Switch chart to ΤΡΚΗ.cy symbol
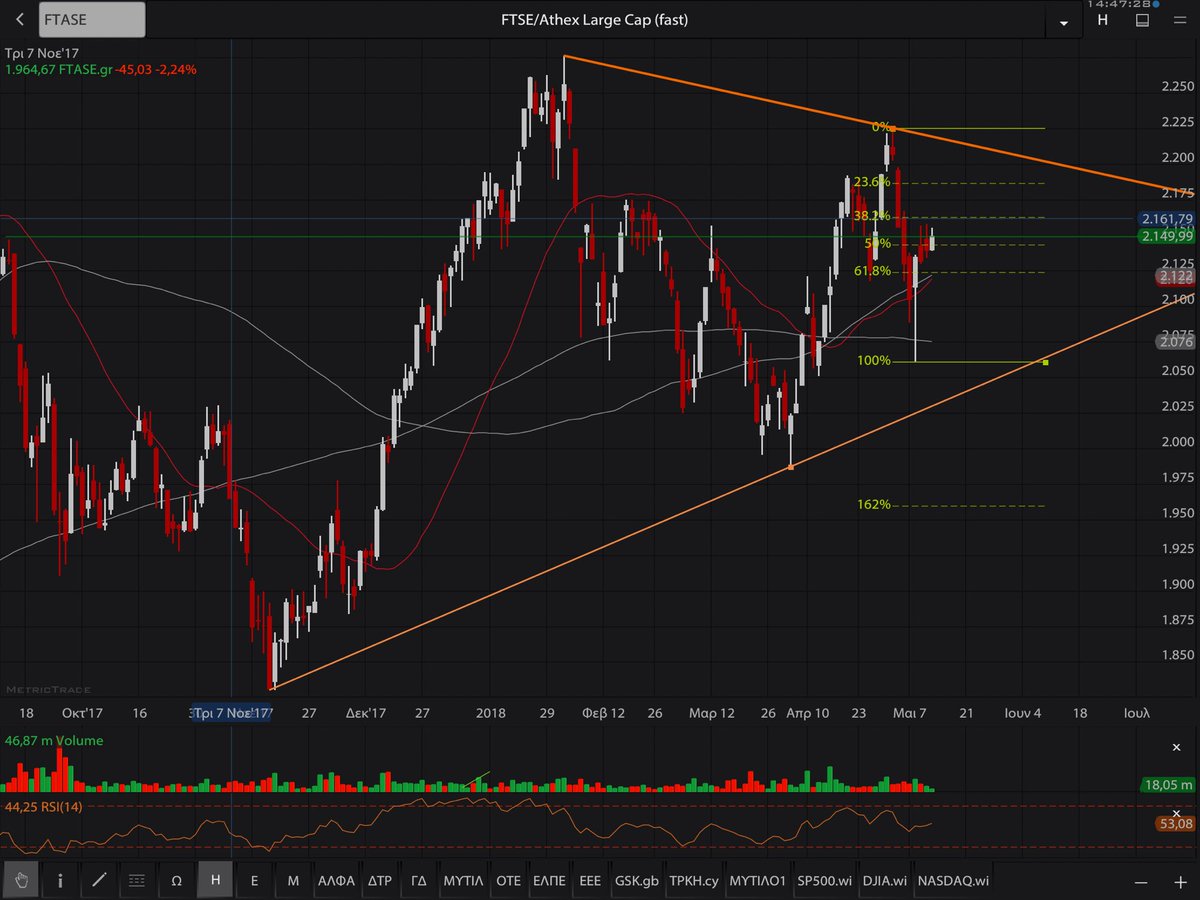The width and height of the screenshot is (1200, 900). click(695, 880)
